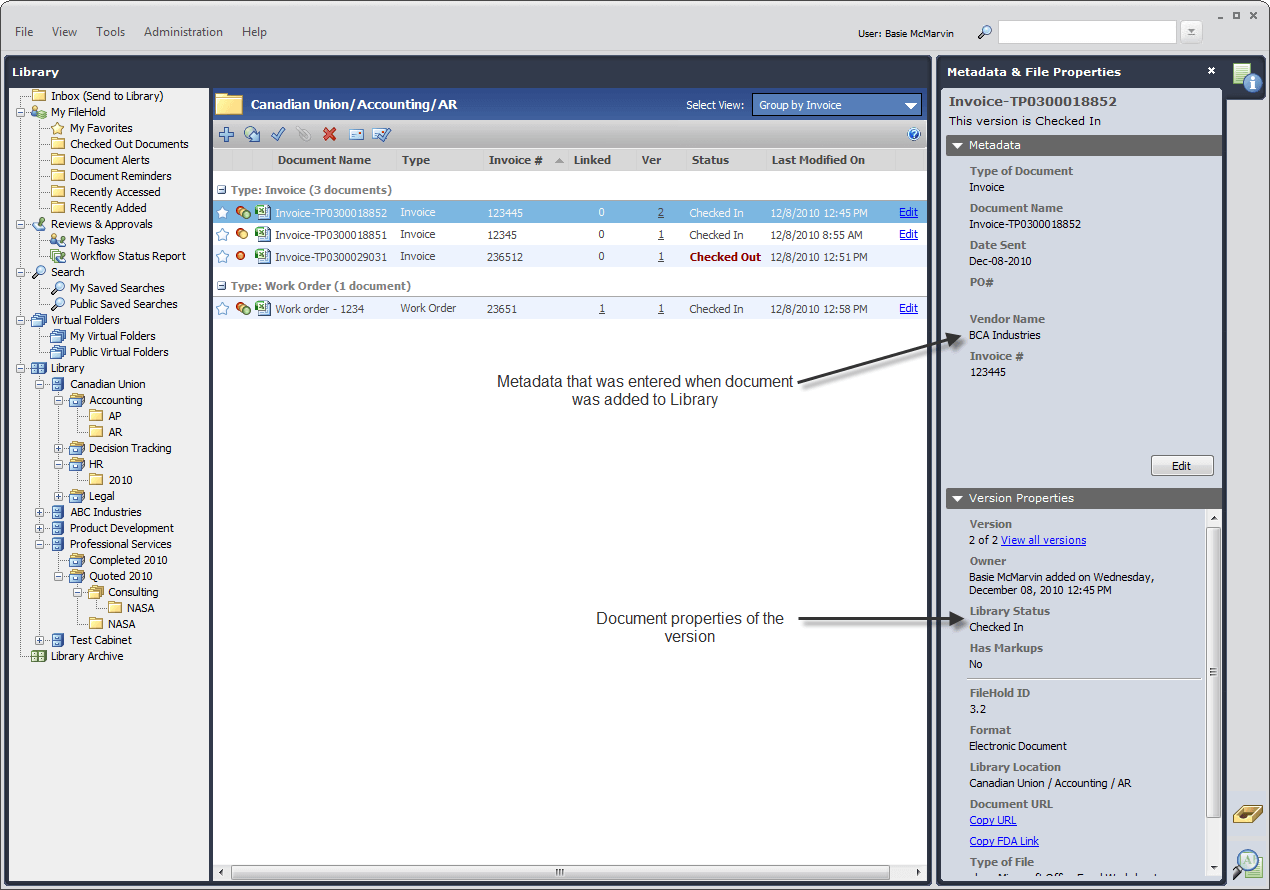Click the Canadian Union/Accounting/AR folder icon in header
This screenshot has height=890, width=1270.
(229, 104)
